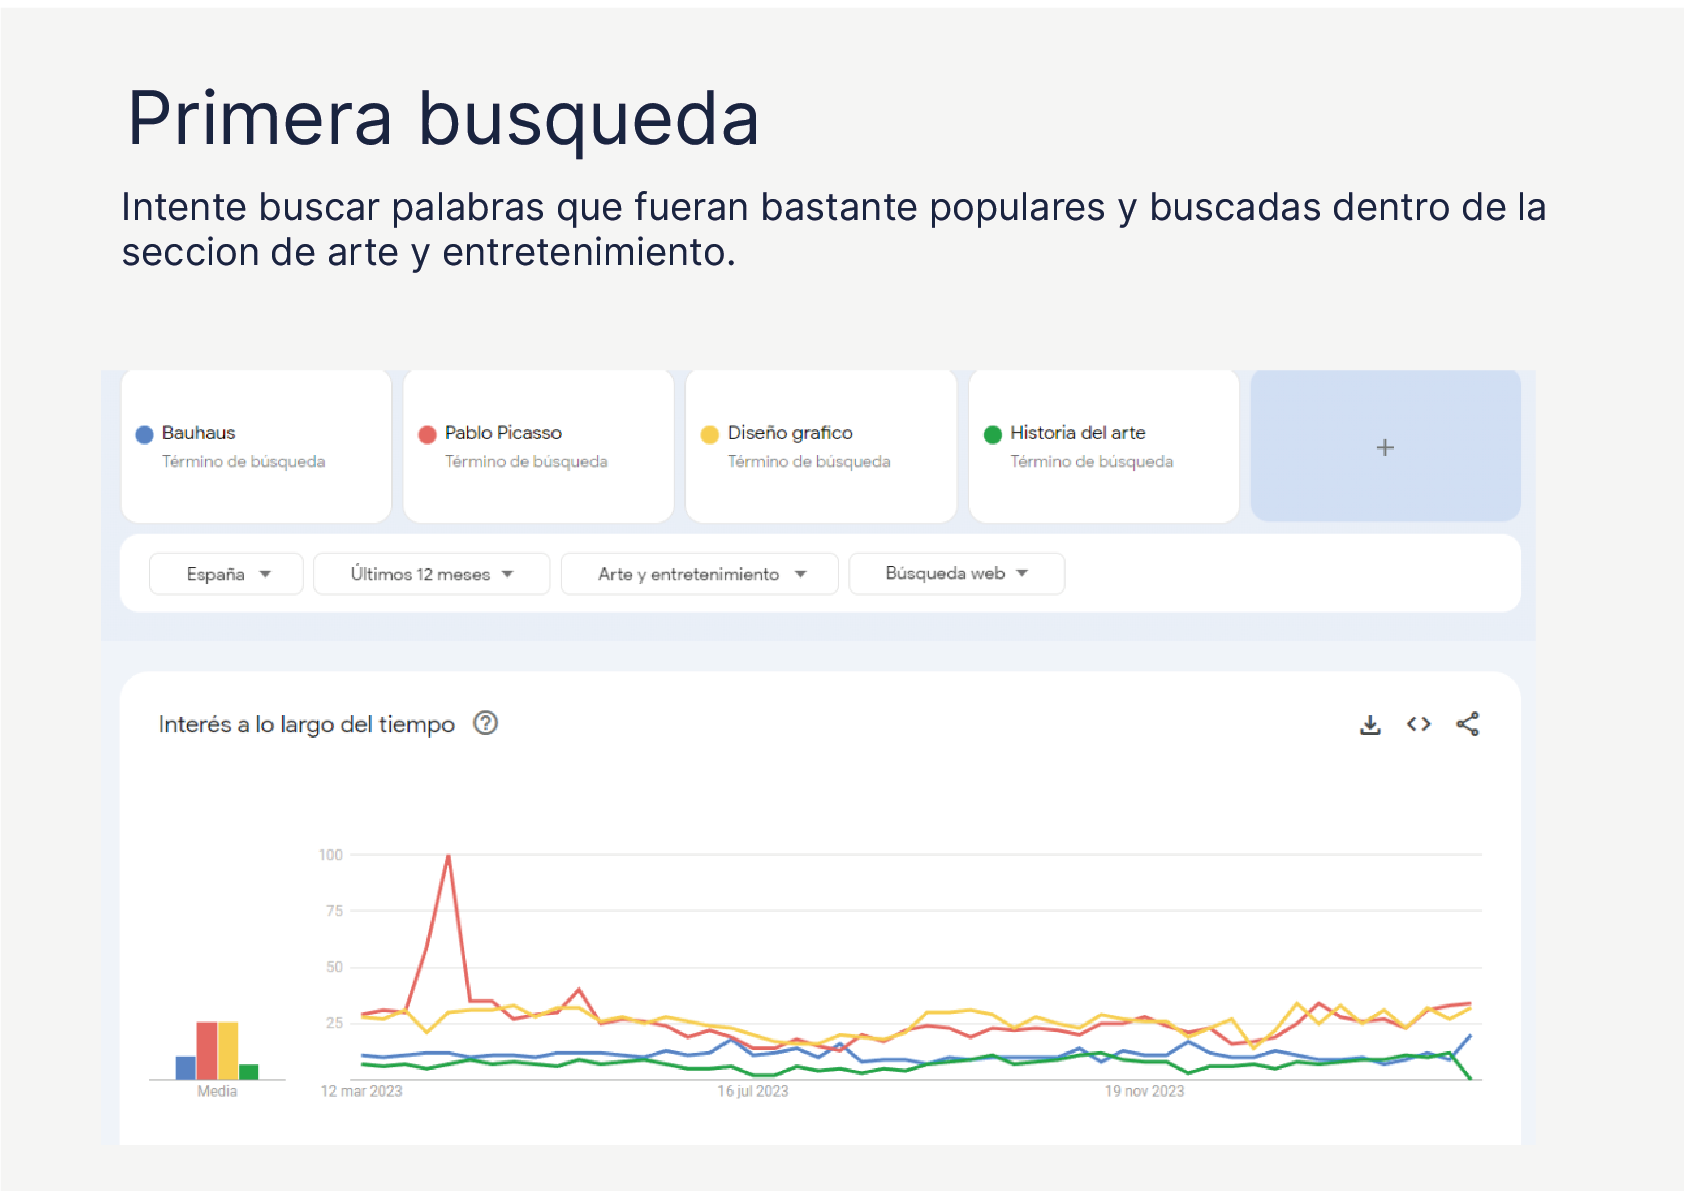
Task: Open the Arte y entretenimiento category dropdown
Action: tap(700, 574)
